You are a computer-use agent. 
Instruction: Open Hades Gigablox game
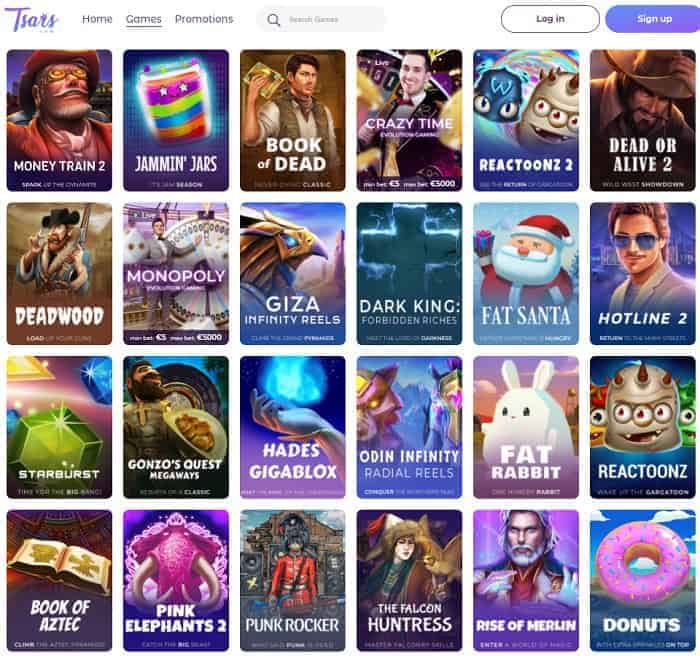click(293, 427)
